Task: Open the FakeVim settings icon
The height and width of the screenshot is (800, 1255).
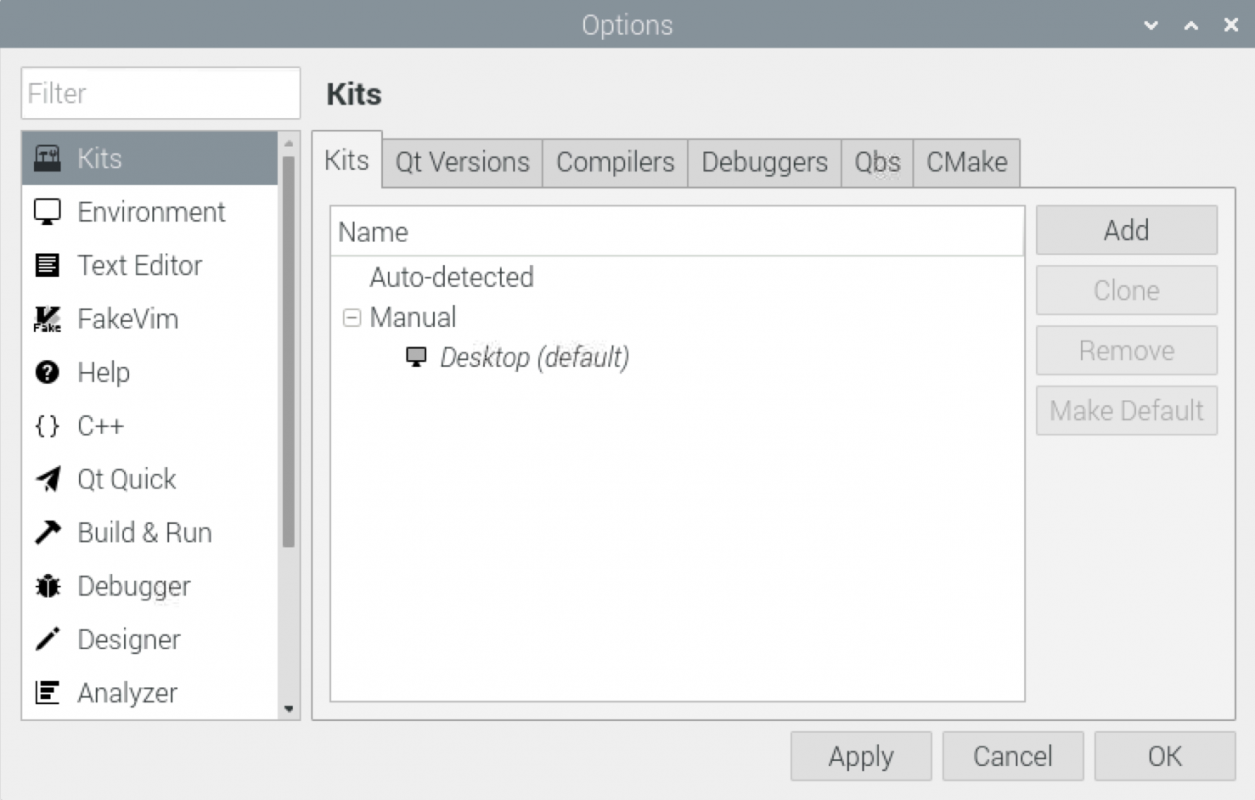Action: (x=47, y=319)
